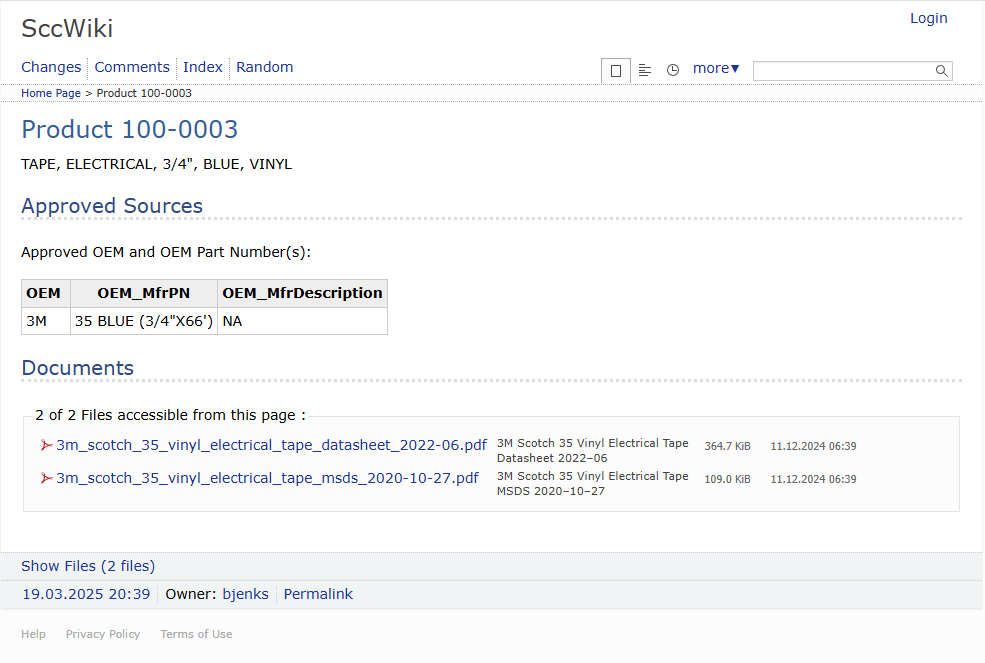Open the Terms of Use link

[x=196, y=634]
